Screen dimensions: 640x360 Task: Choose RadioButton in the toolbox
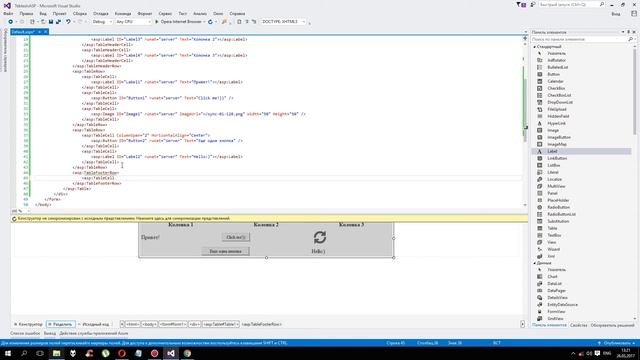point(558,207)
